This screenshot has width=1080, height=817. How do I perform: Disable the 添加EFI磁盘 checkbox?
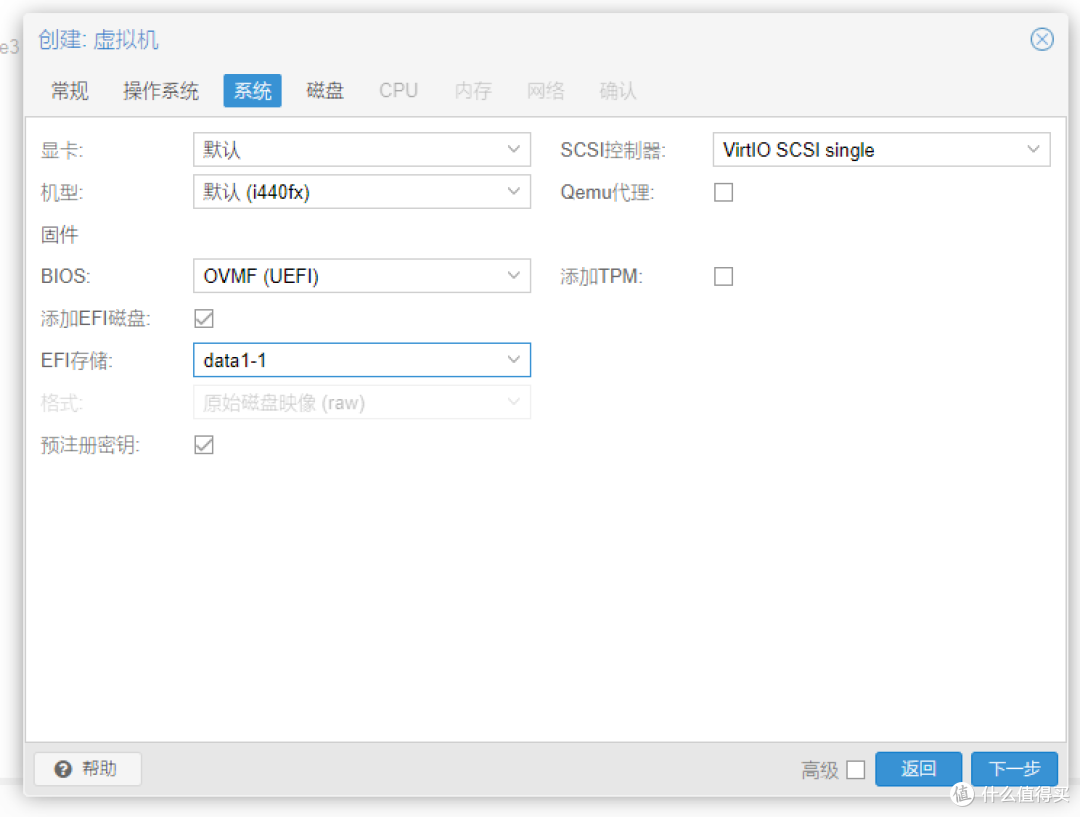click(203, 318)
